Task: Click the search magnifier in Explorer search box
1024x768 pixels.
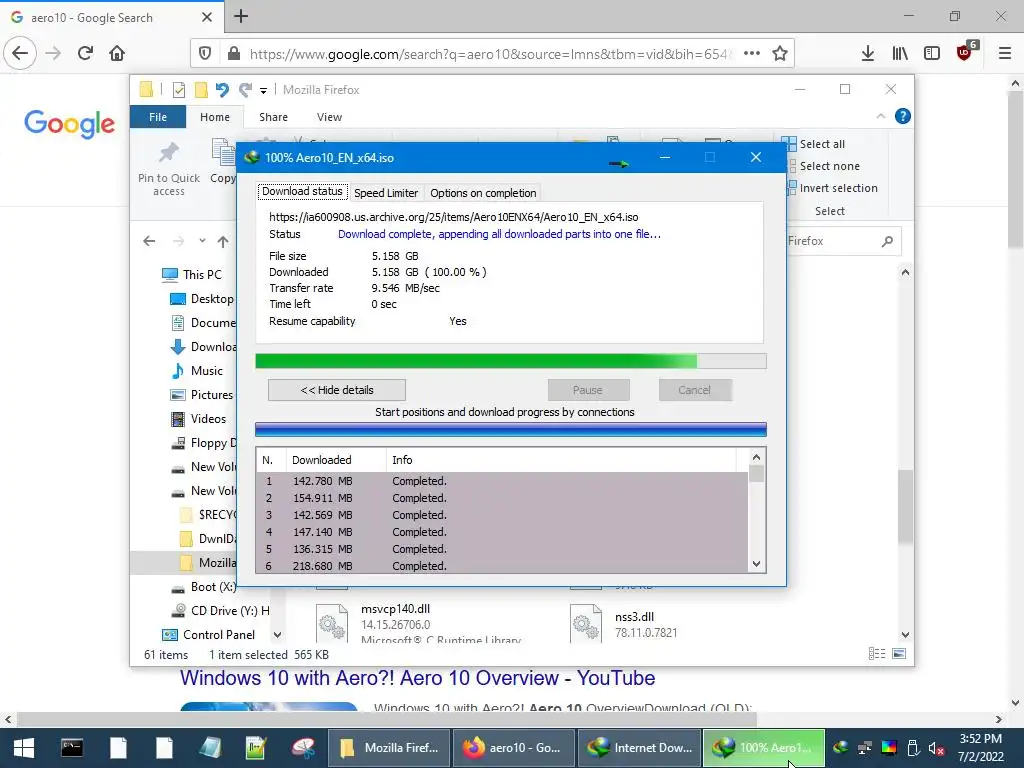Action: tap(887, 242)
